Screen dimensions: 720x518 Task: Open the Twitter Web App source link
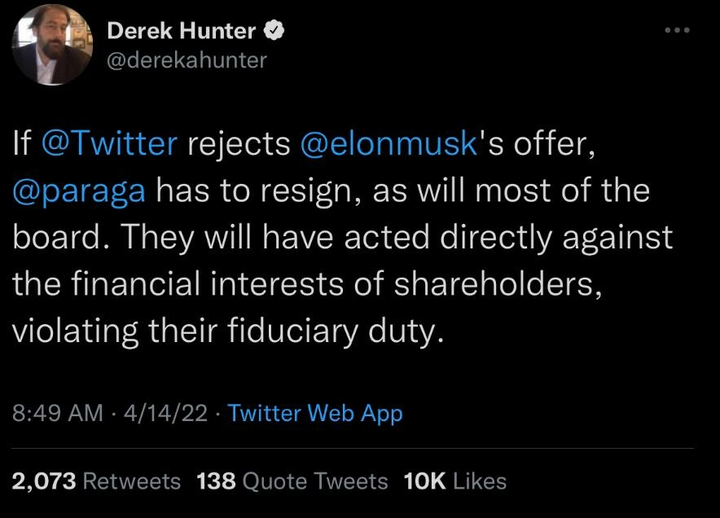[x=315, y=413]
